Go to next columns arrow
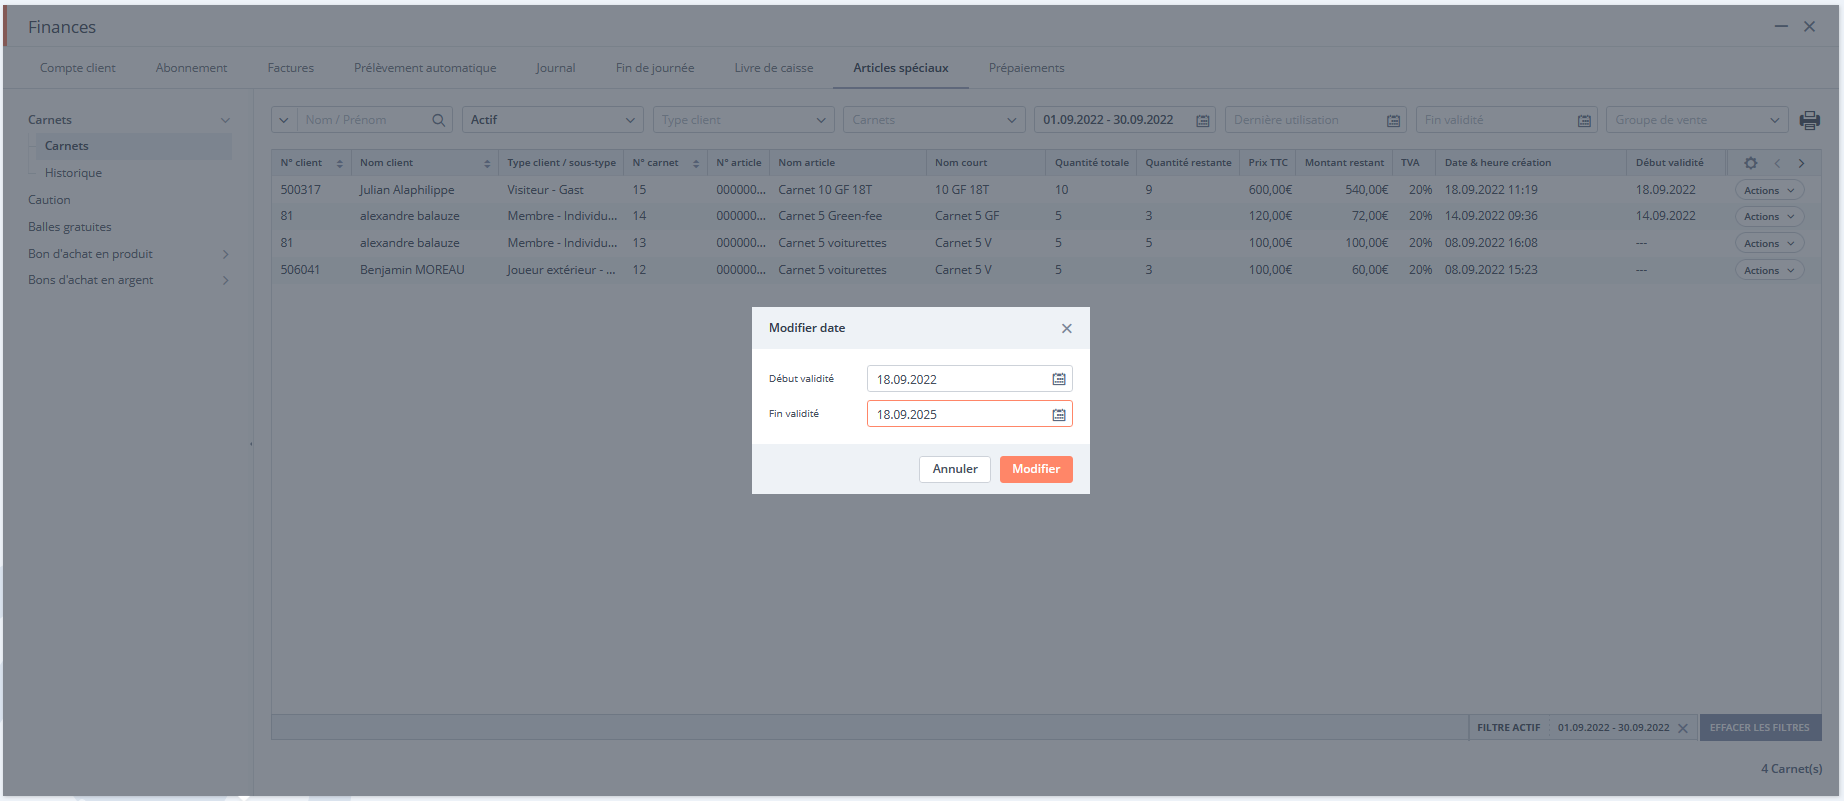Viewport: 1844px width, 801px height. [1802, 163]
